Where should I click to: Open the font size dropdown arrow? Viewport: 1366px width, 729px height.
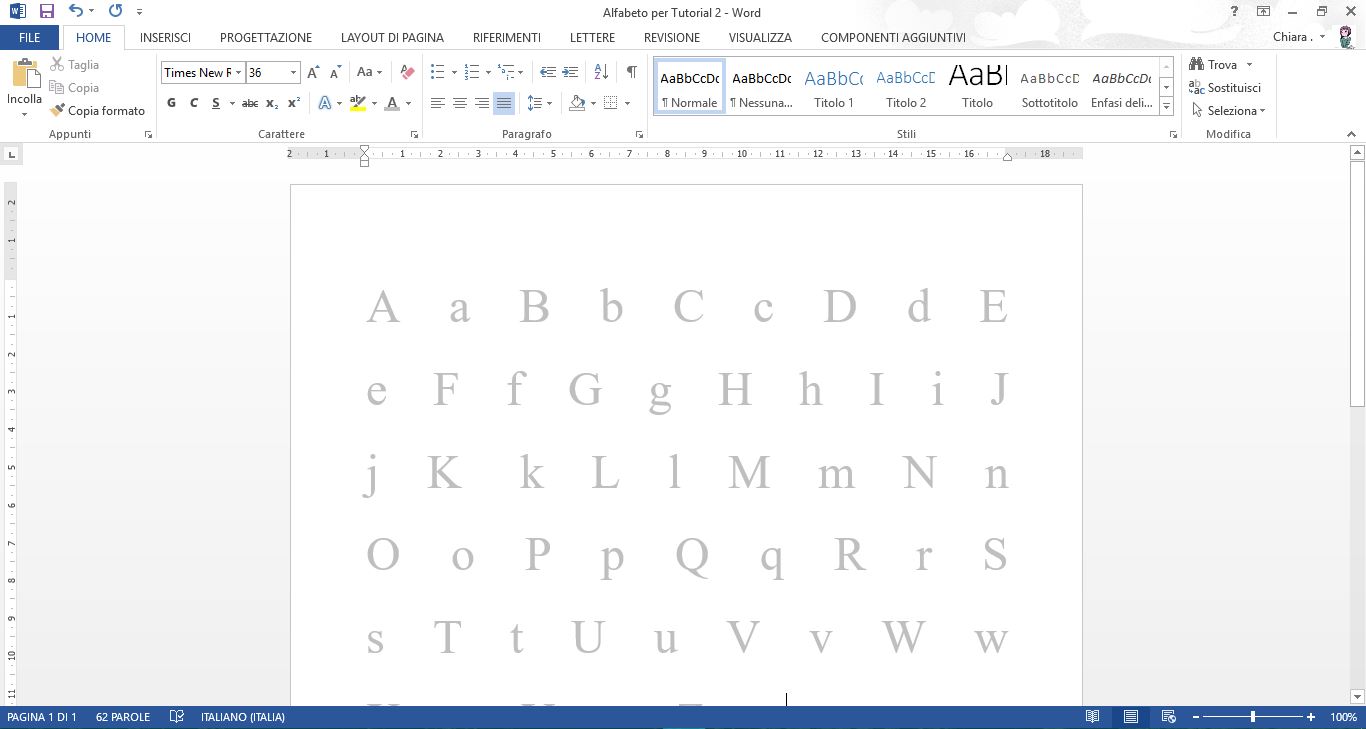[293, 72]
